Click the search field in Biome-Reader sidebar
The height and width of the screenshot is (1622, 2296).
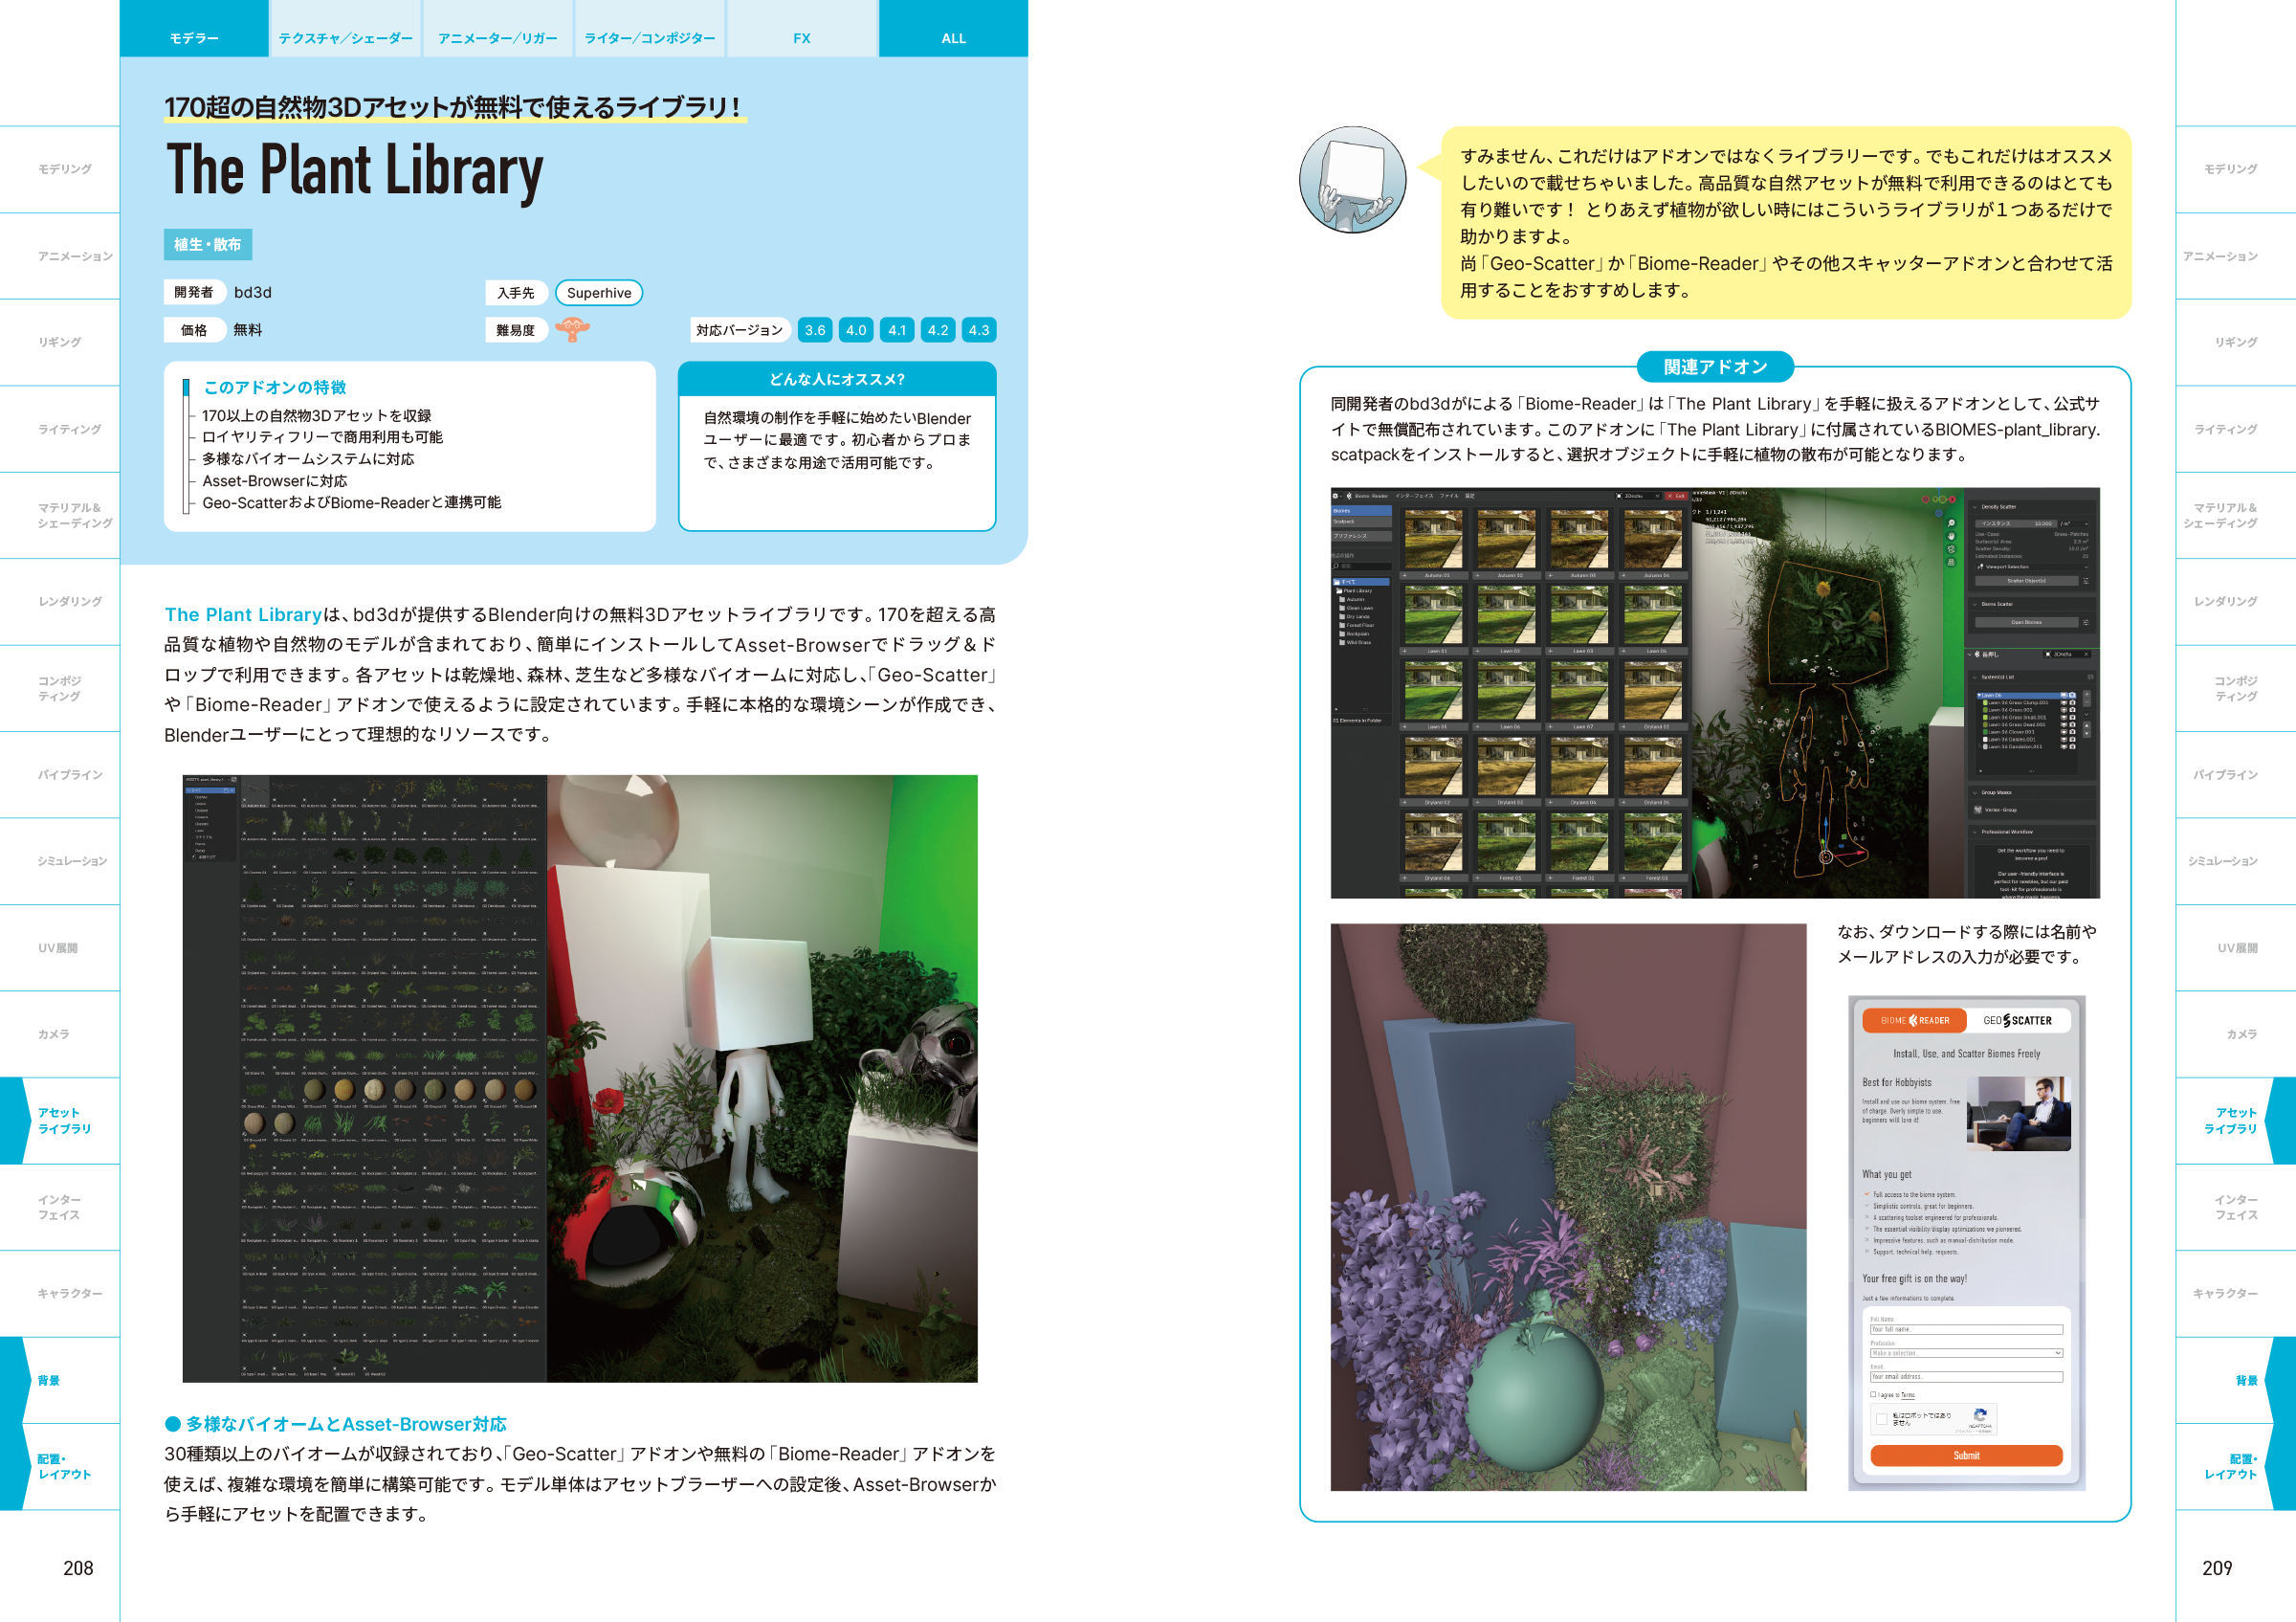pyautogui.click(x=1361, y=566)
